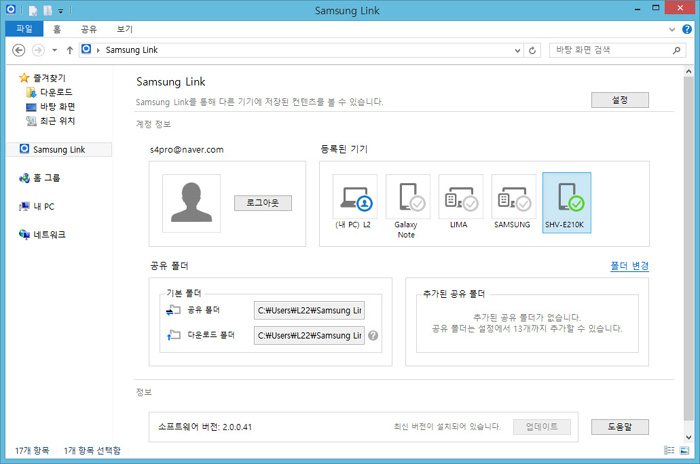Open help with blue question mark icon
This screenshot has height=464, width=700.
687,29
